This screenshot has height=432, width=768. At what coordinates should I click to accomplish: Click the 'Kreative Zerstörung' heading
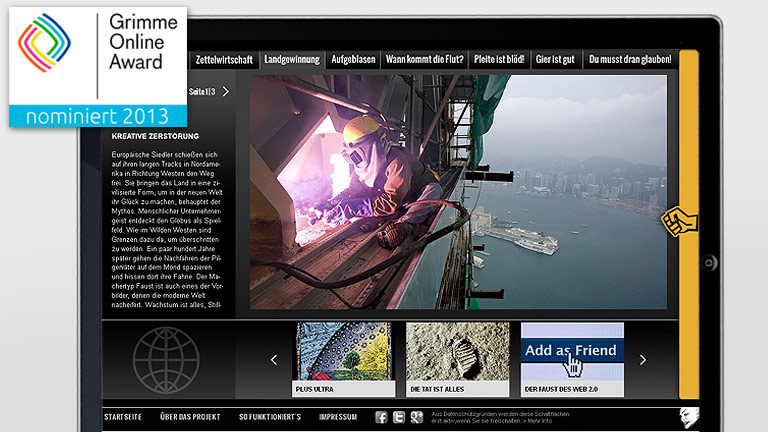[x=155, y=136]
